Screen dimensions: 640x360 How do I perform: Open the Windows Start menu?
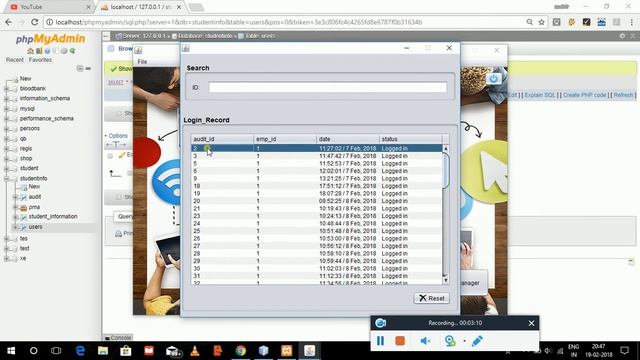tap(11, 351)
